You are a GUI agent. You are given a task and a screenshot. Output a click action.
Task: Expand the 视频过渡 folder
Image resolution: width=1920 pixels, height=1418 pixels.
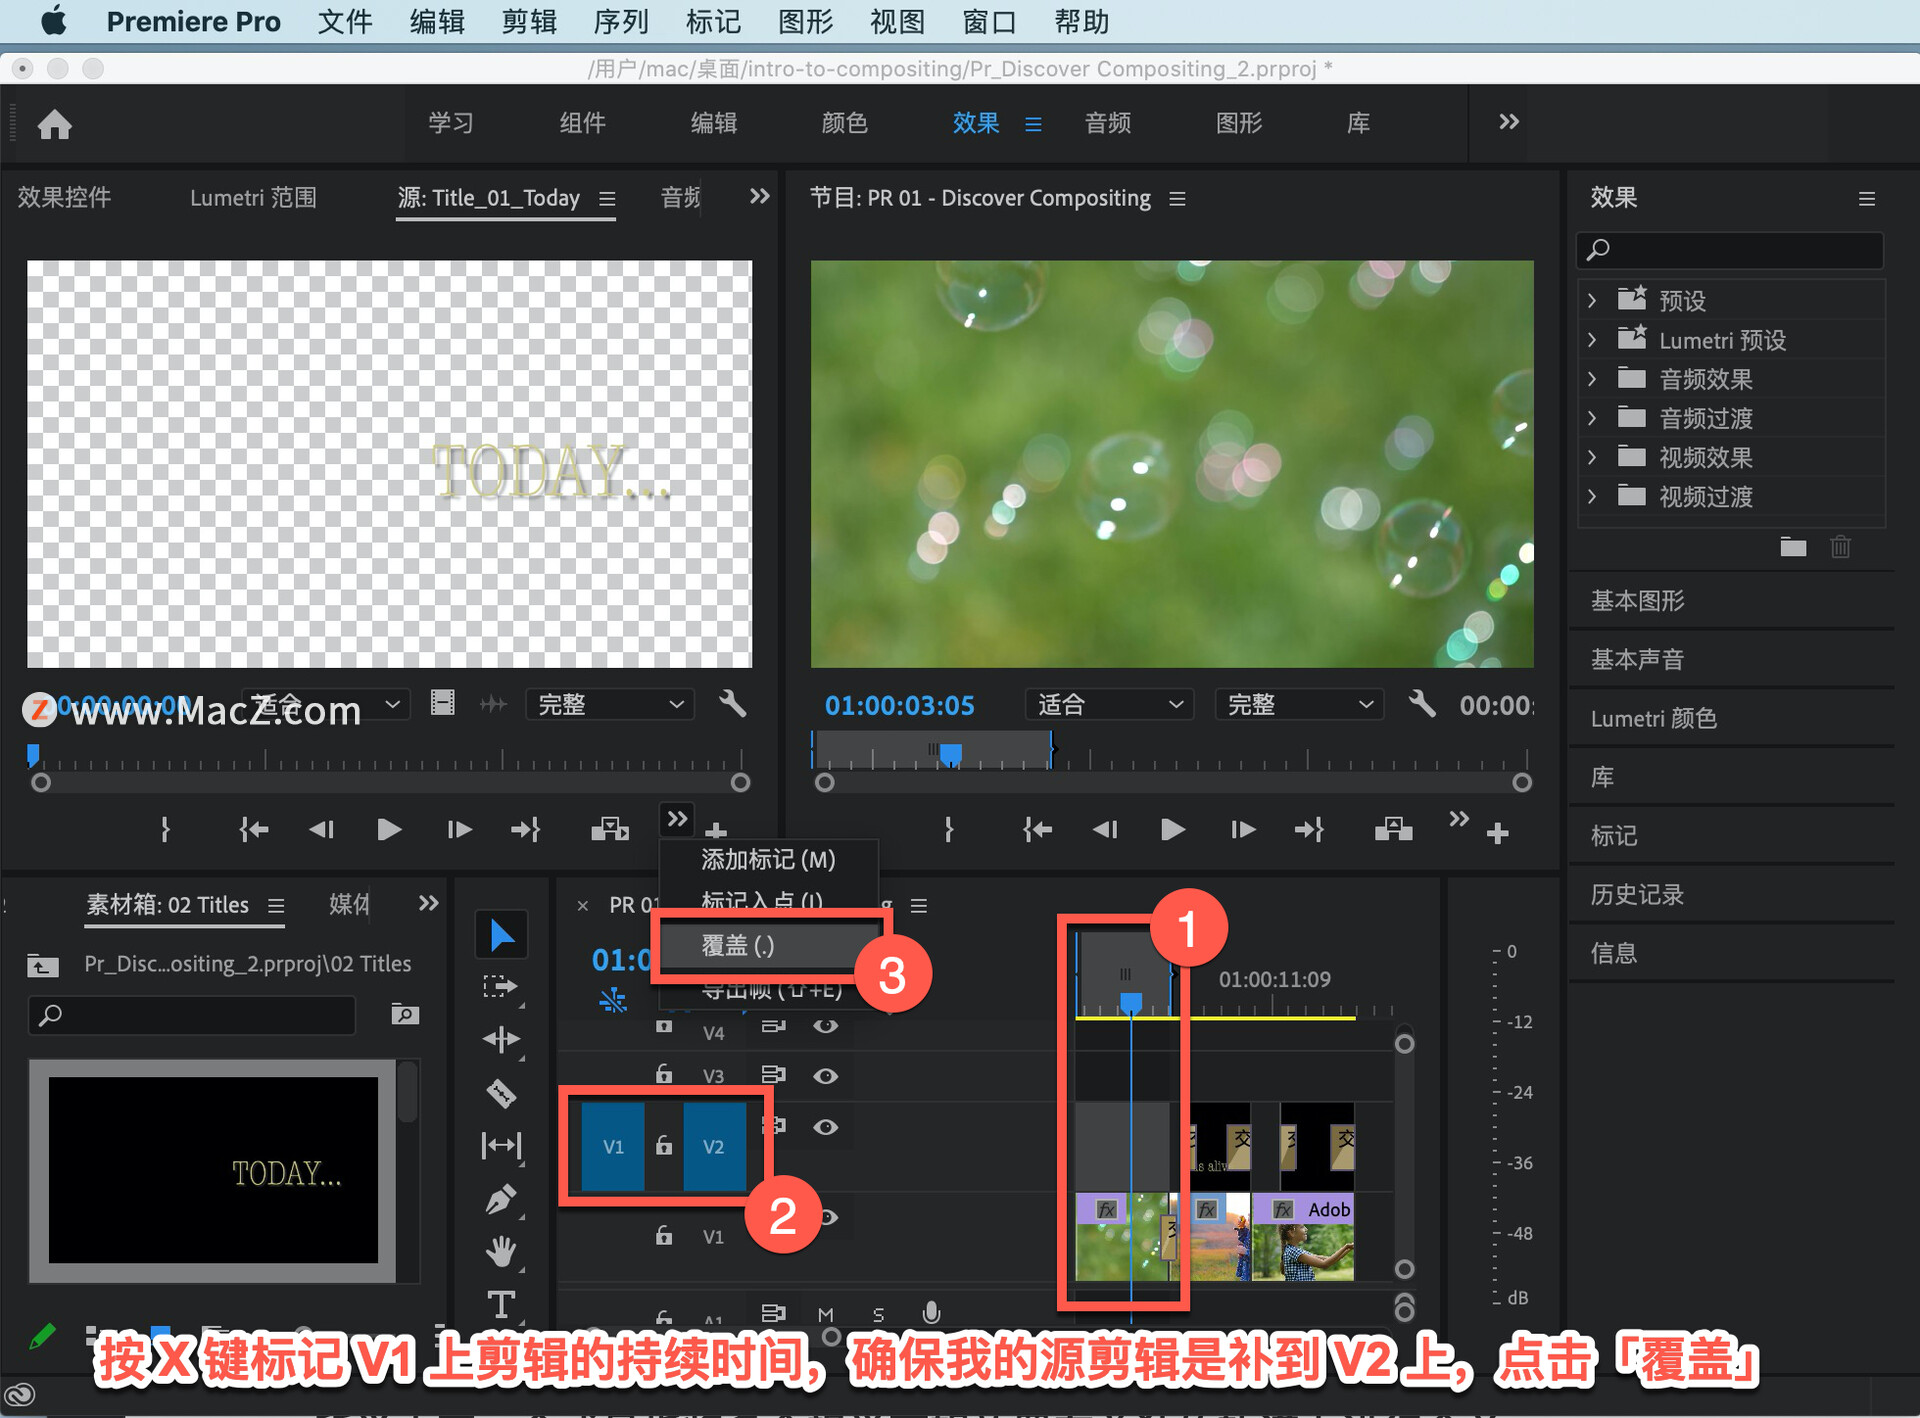[1592, 496]
